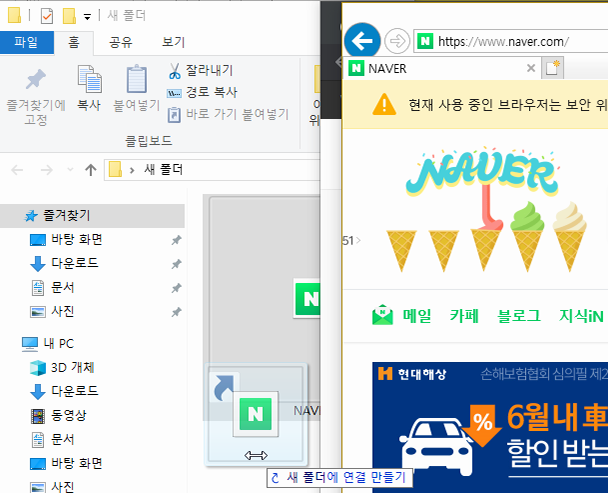The width and height of the screenshot is (608, 493).
Task: Click the 복사 copy icon
Action: pos(90,79)
